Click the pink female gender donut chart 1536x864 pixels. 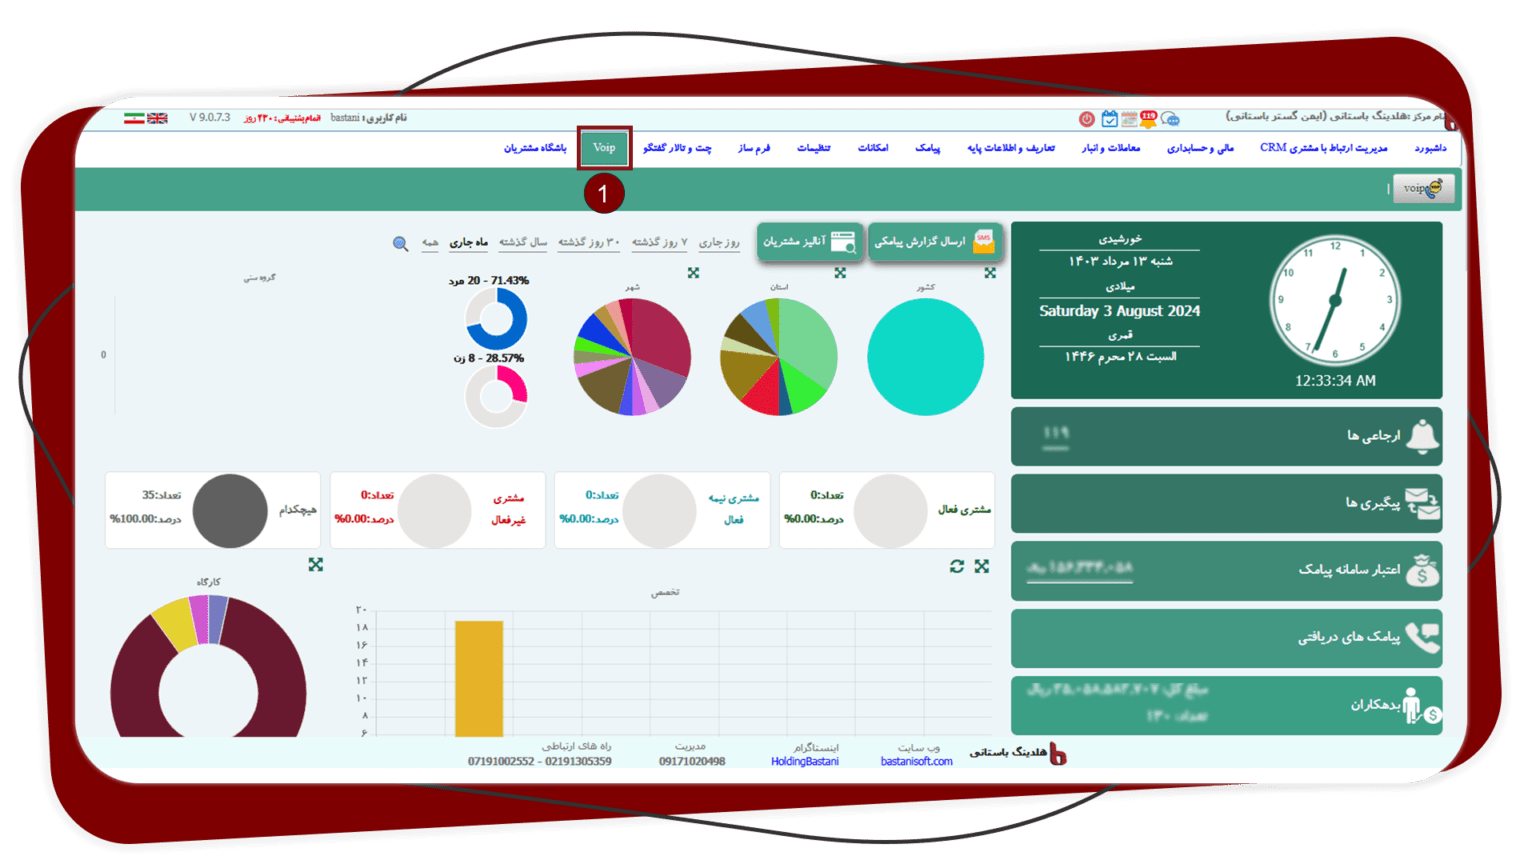point(497,397)
